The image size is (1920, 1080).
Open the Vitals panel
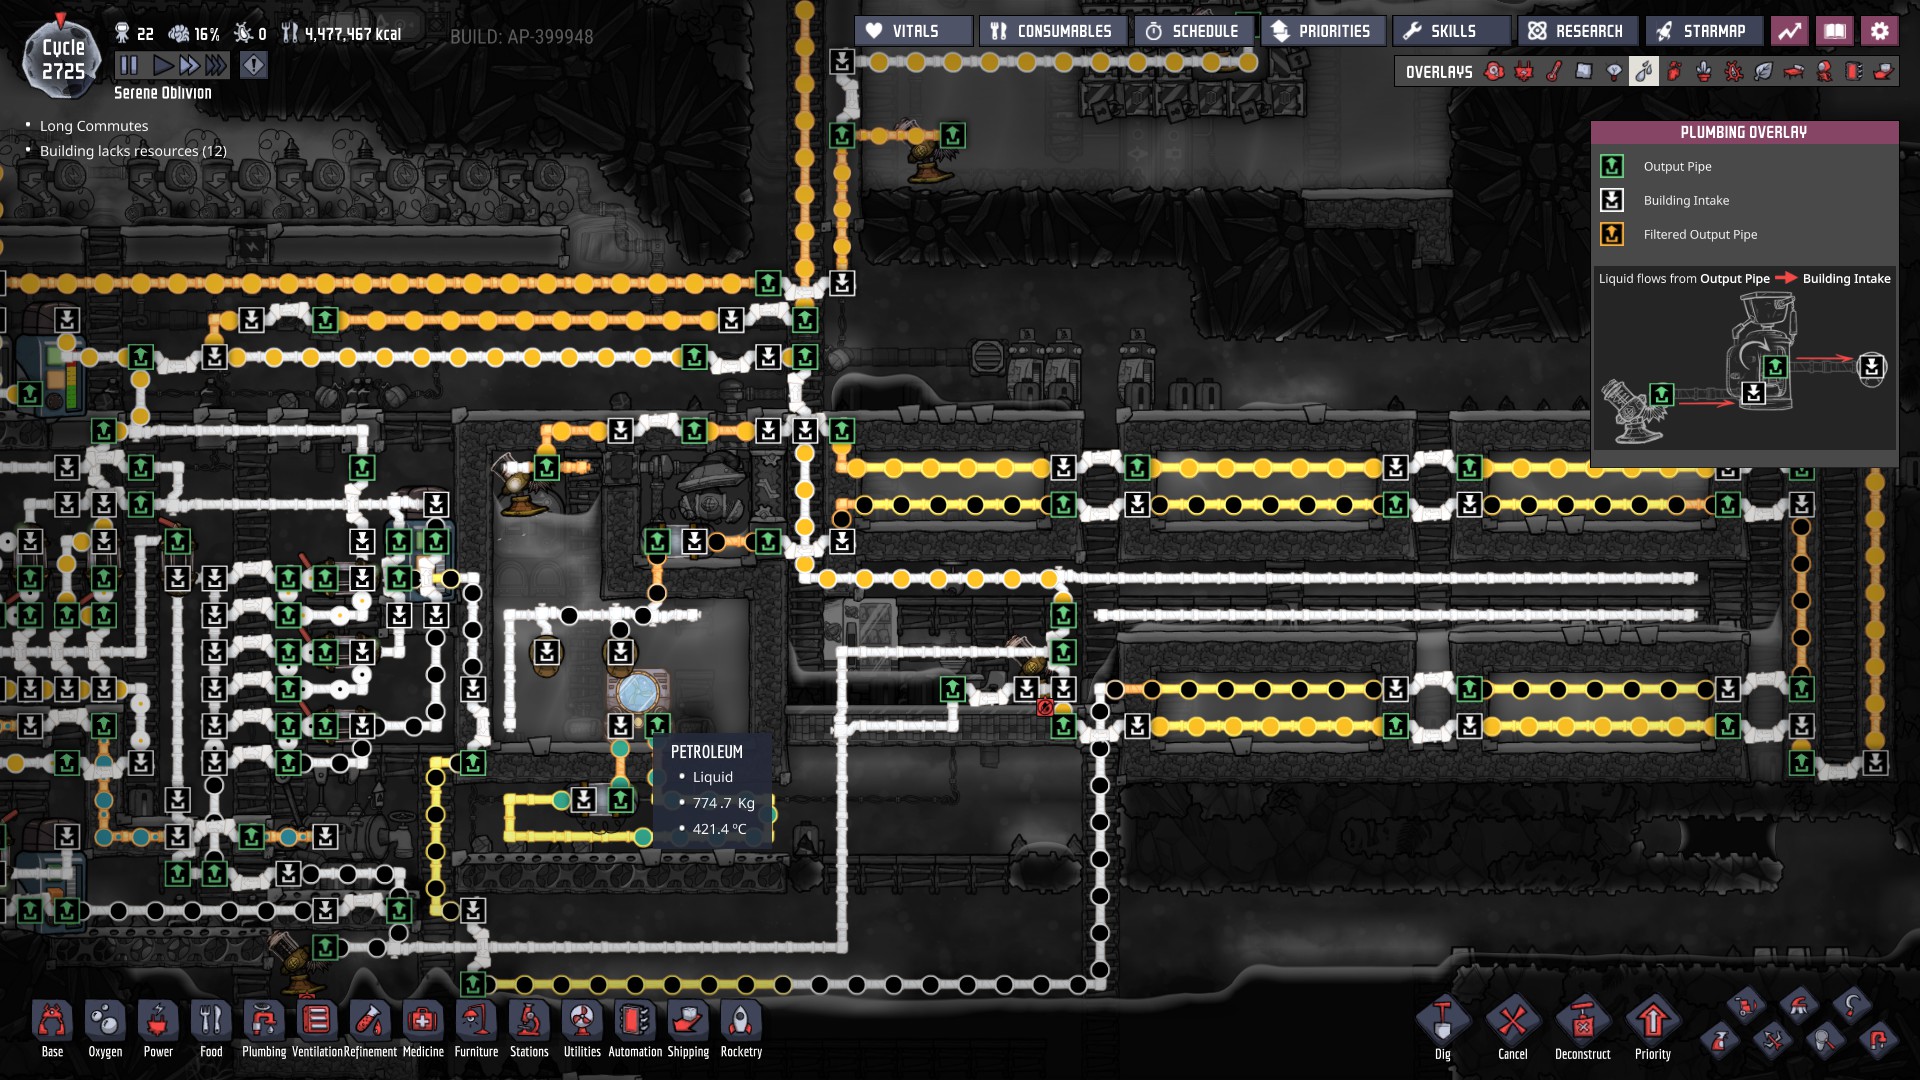913,31
